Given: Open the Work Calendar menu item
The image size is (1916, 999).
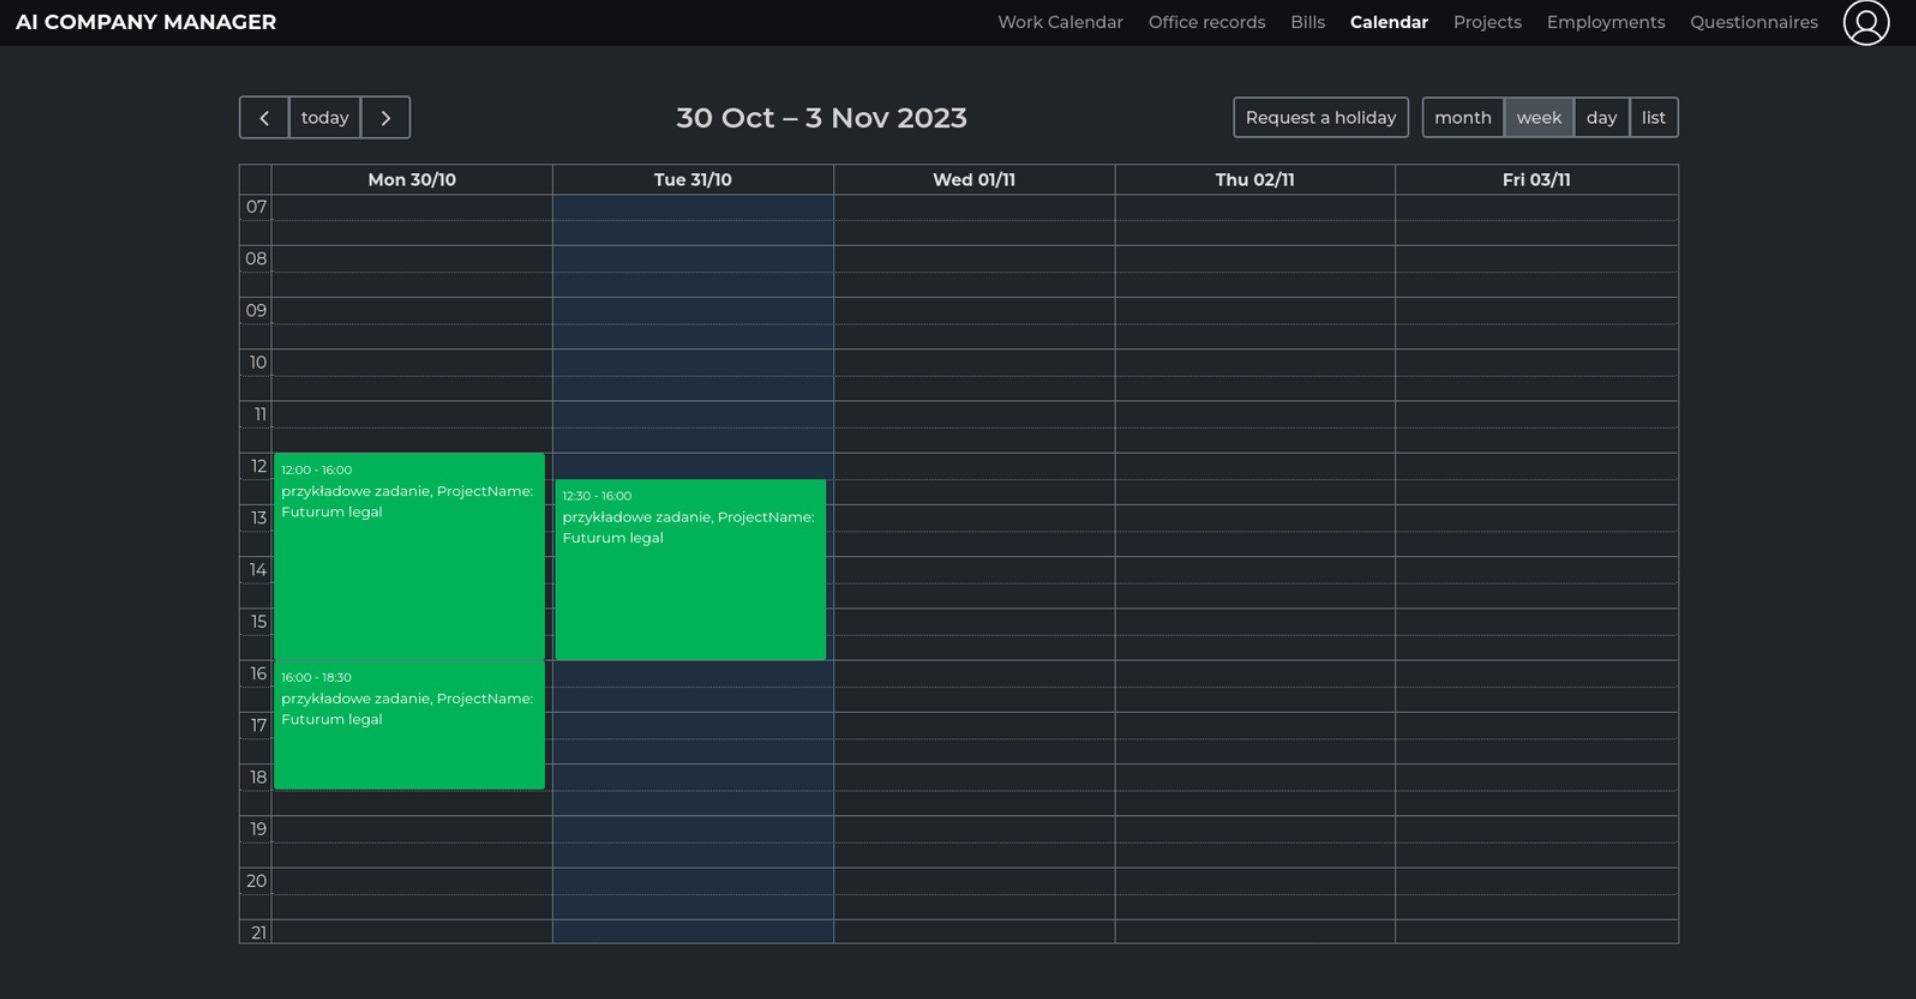Looking at the screenshot, I should (x=1059, y=22).
